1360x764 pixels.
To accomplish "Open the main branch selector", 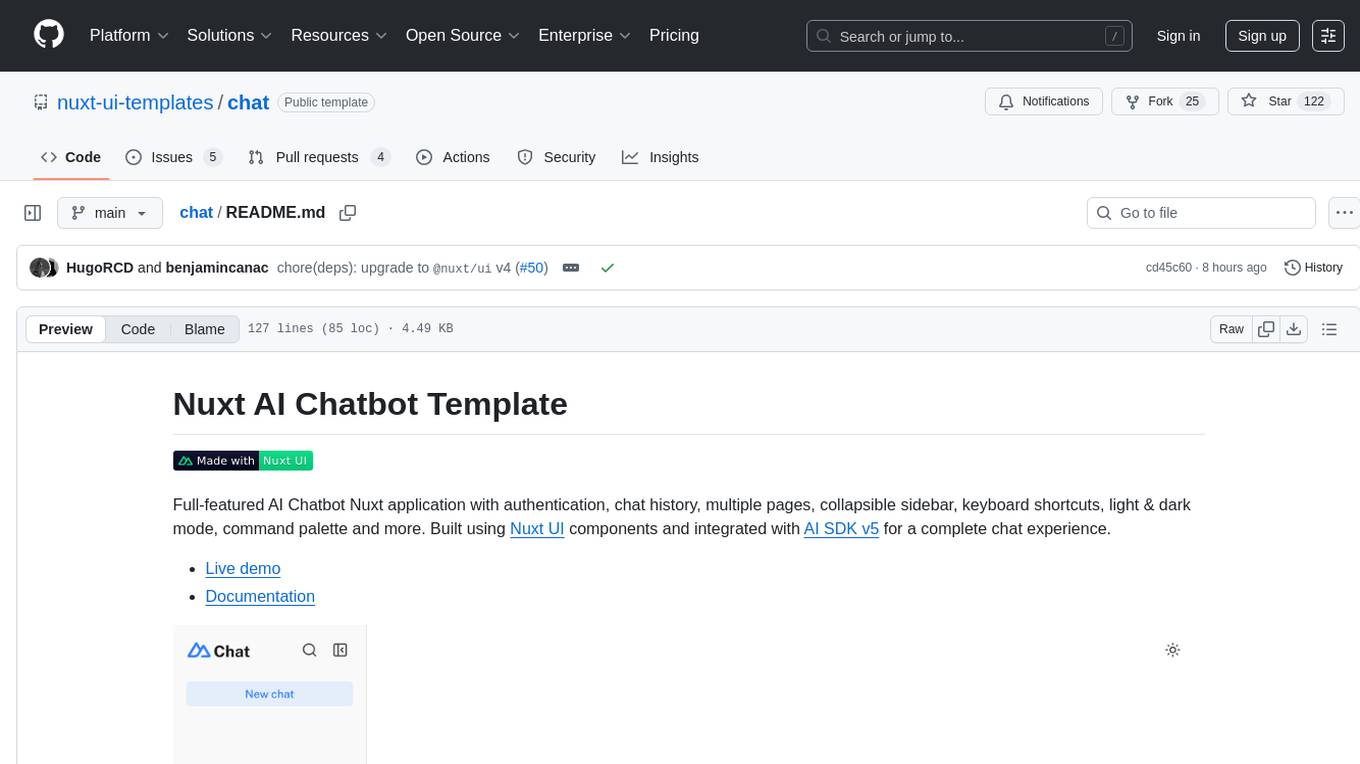I will 109,213.
